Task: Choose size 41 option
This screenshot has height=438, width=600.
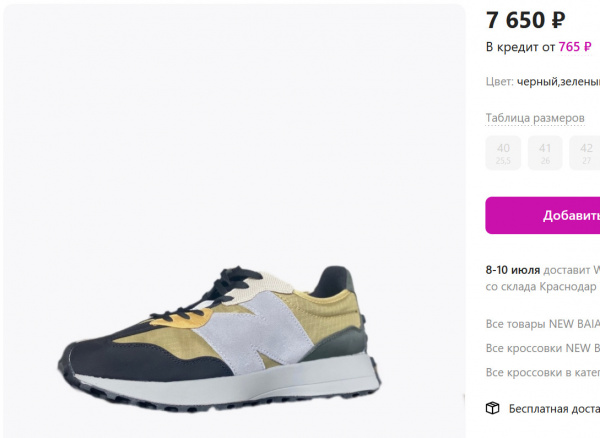Action: tap(545, 153)
